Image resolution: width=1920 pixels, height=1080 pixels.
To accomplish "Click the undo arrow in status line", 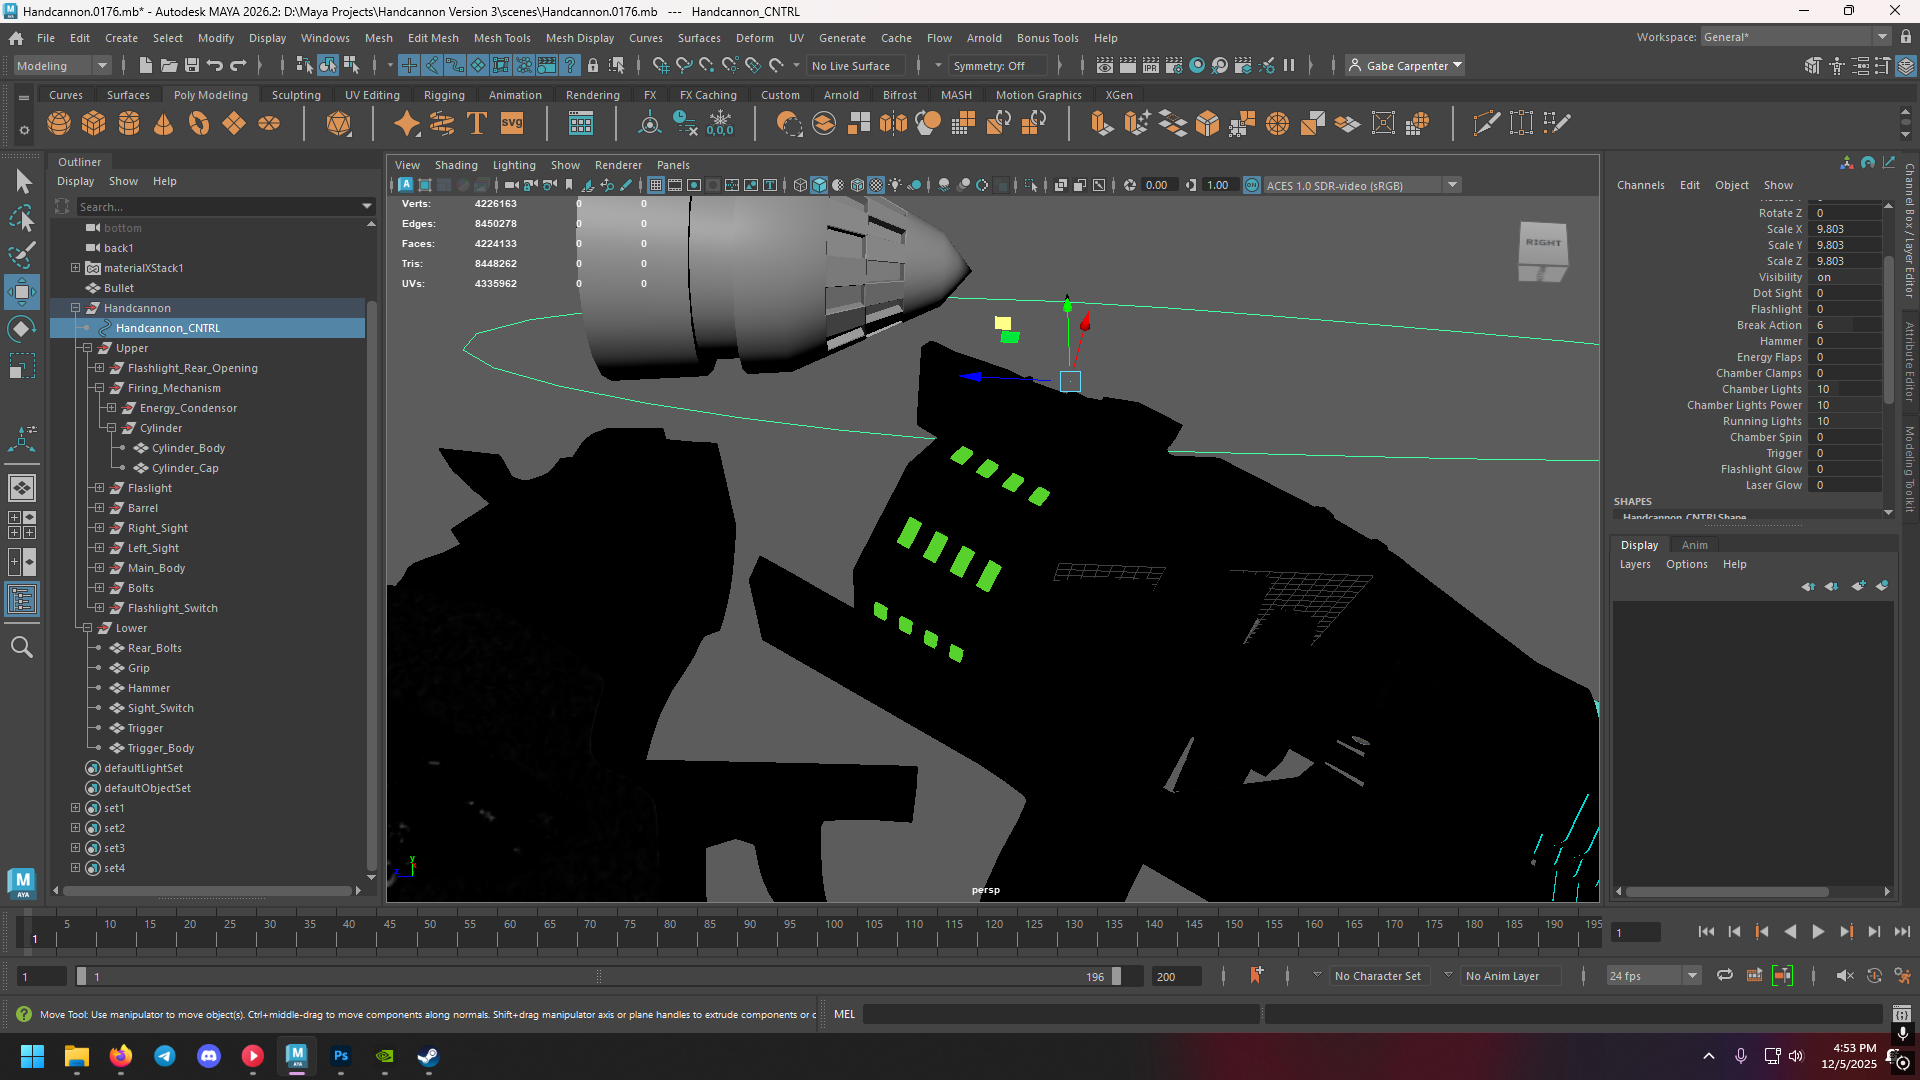I will click(215, 66).
